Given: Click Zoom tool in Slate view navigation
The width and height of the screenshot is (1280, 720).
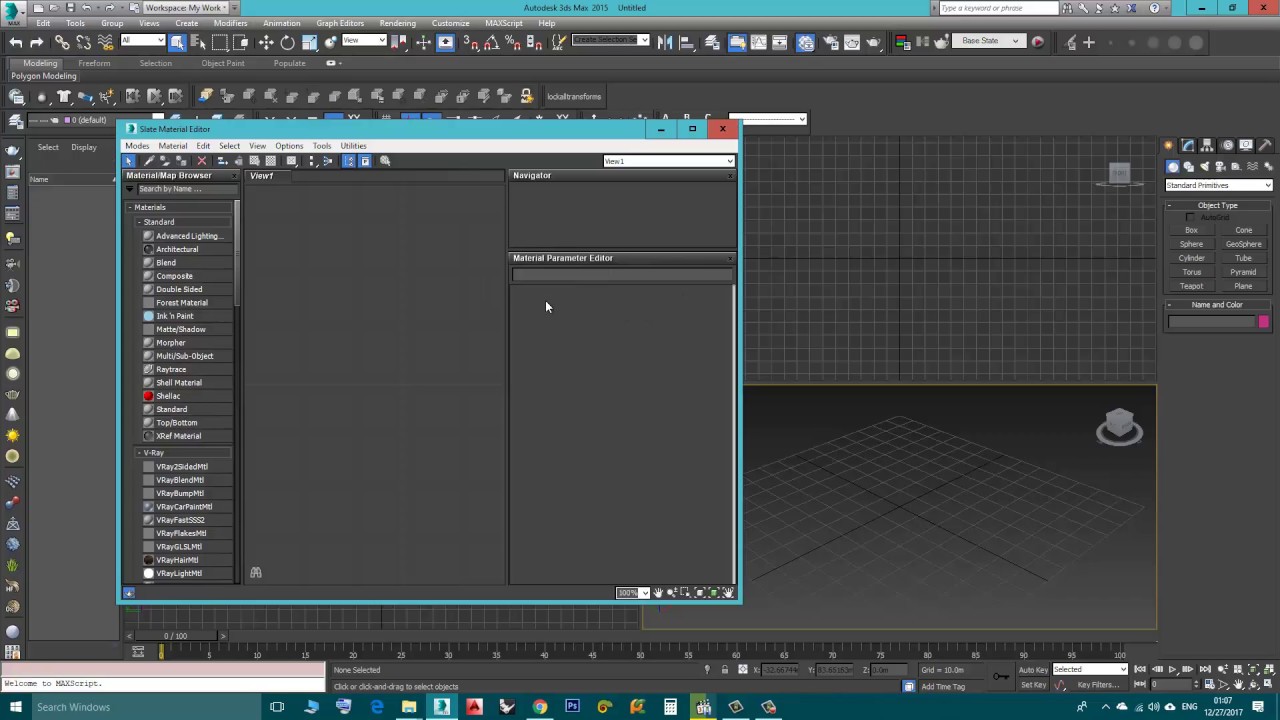Looking at the screenshot, I should click(x=671, y=593).
